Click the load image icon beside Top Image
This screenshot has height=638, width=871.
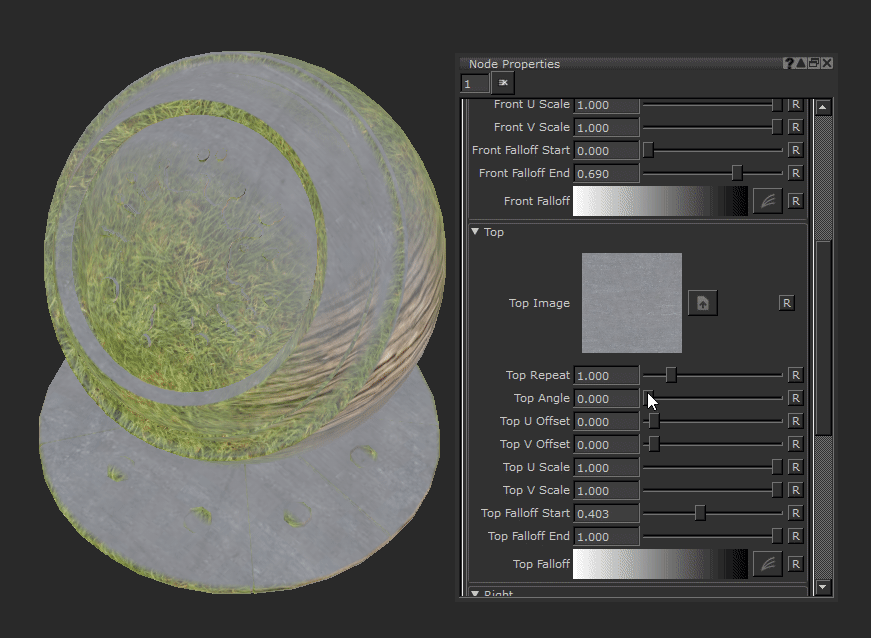(x=702, y=303)
